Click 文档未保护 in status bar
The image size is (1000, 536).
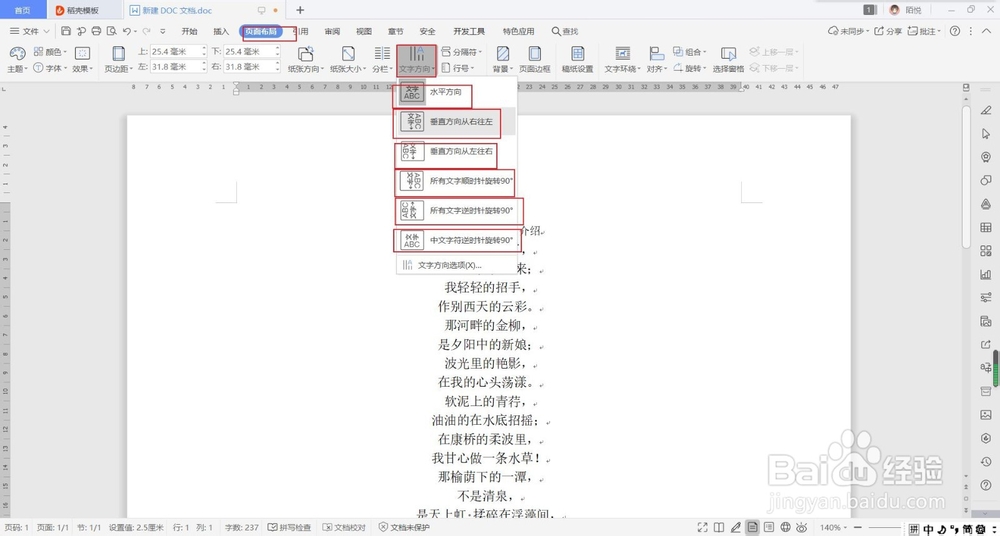(x=404, y=528)
